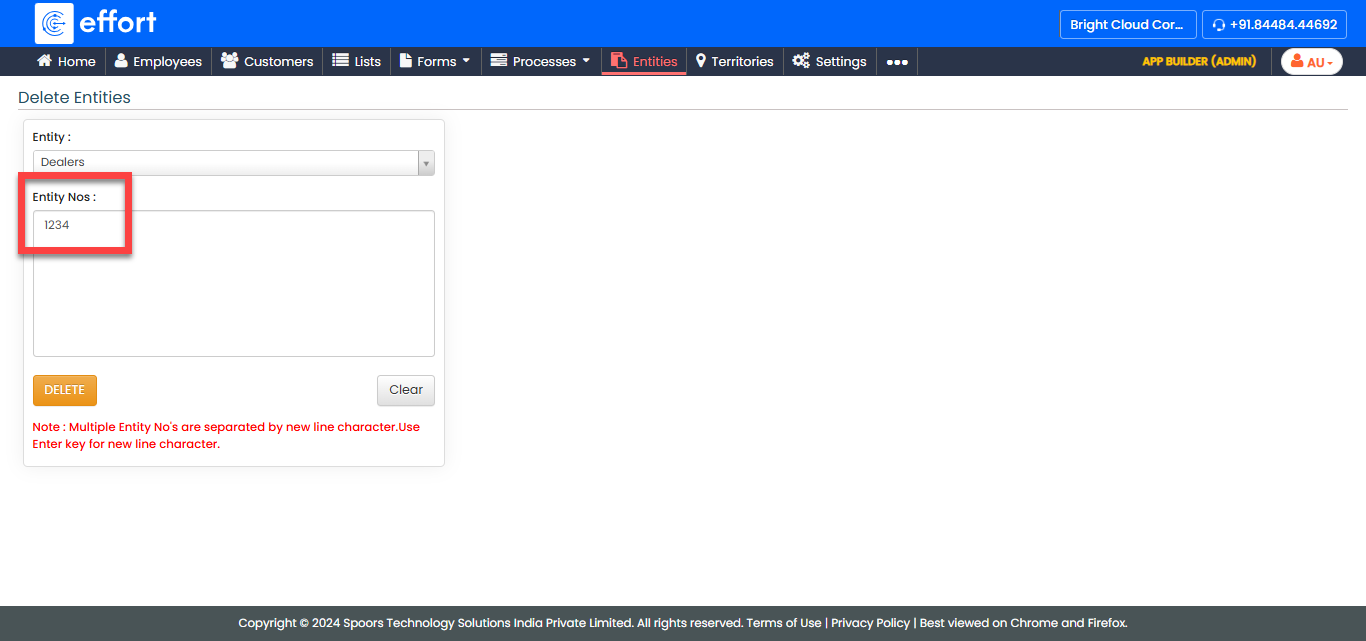The image size is (1366, 641).
Task: Open Territories via map pin icon
Action: (x=701, y=61)
